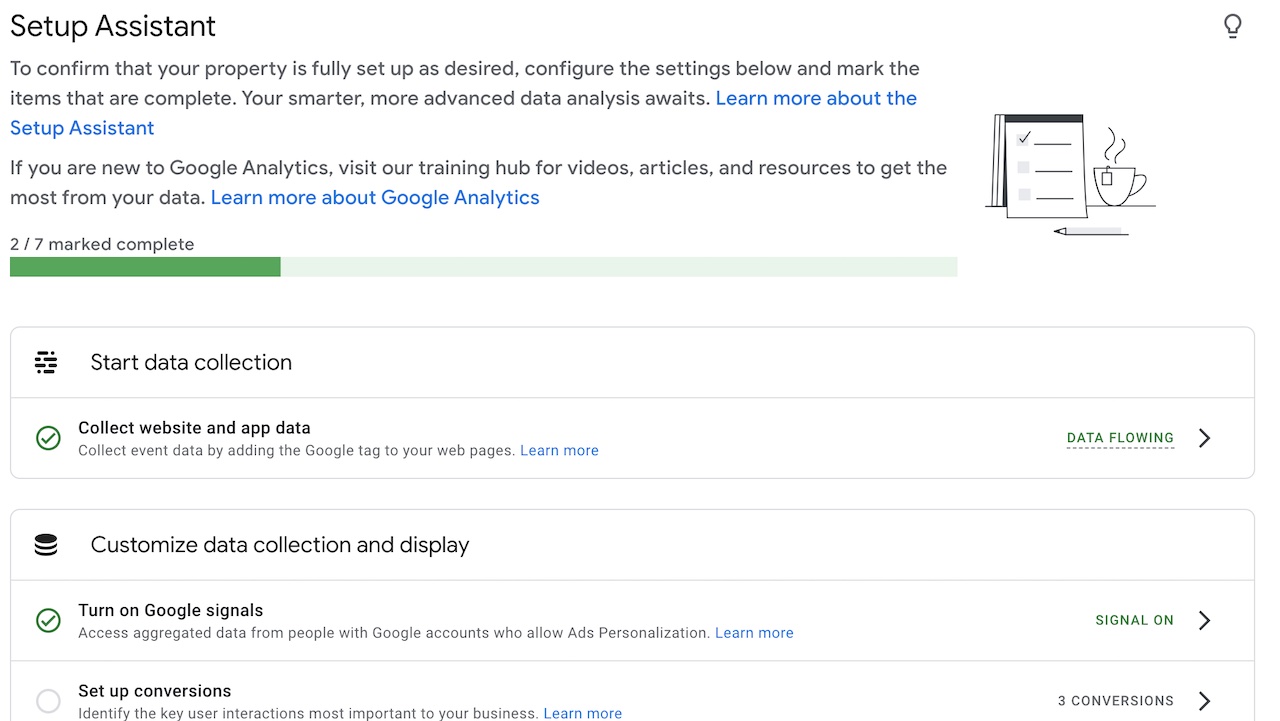Click Learn more for Google signals

coord(754,633)
